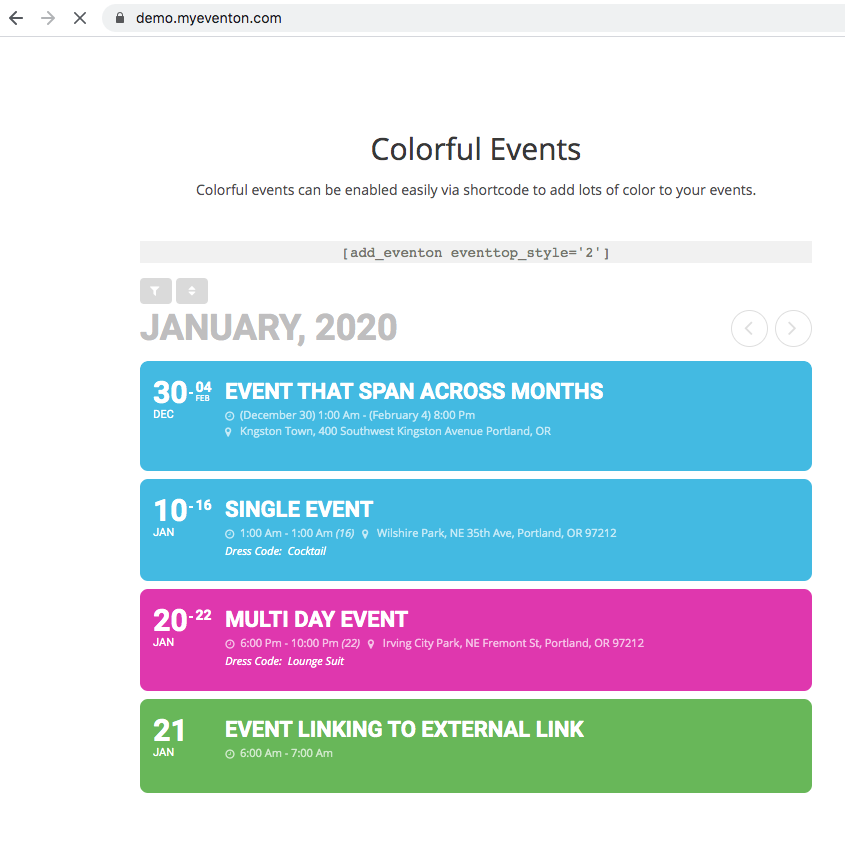Screen dimensions: 845x855
Task: Expand the pink Multi Day Event card title
Action: tap(316, 619)
